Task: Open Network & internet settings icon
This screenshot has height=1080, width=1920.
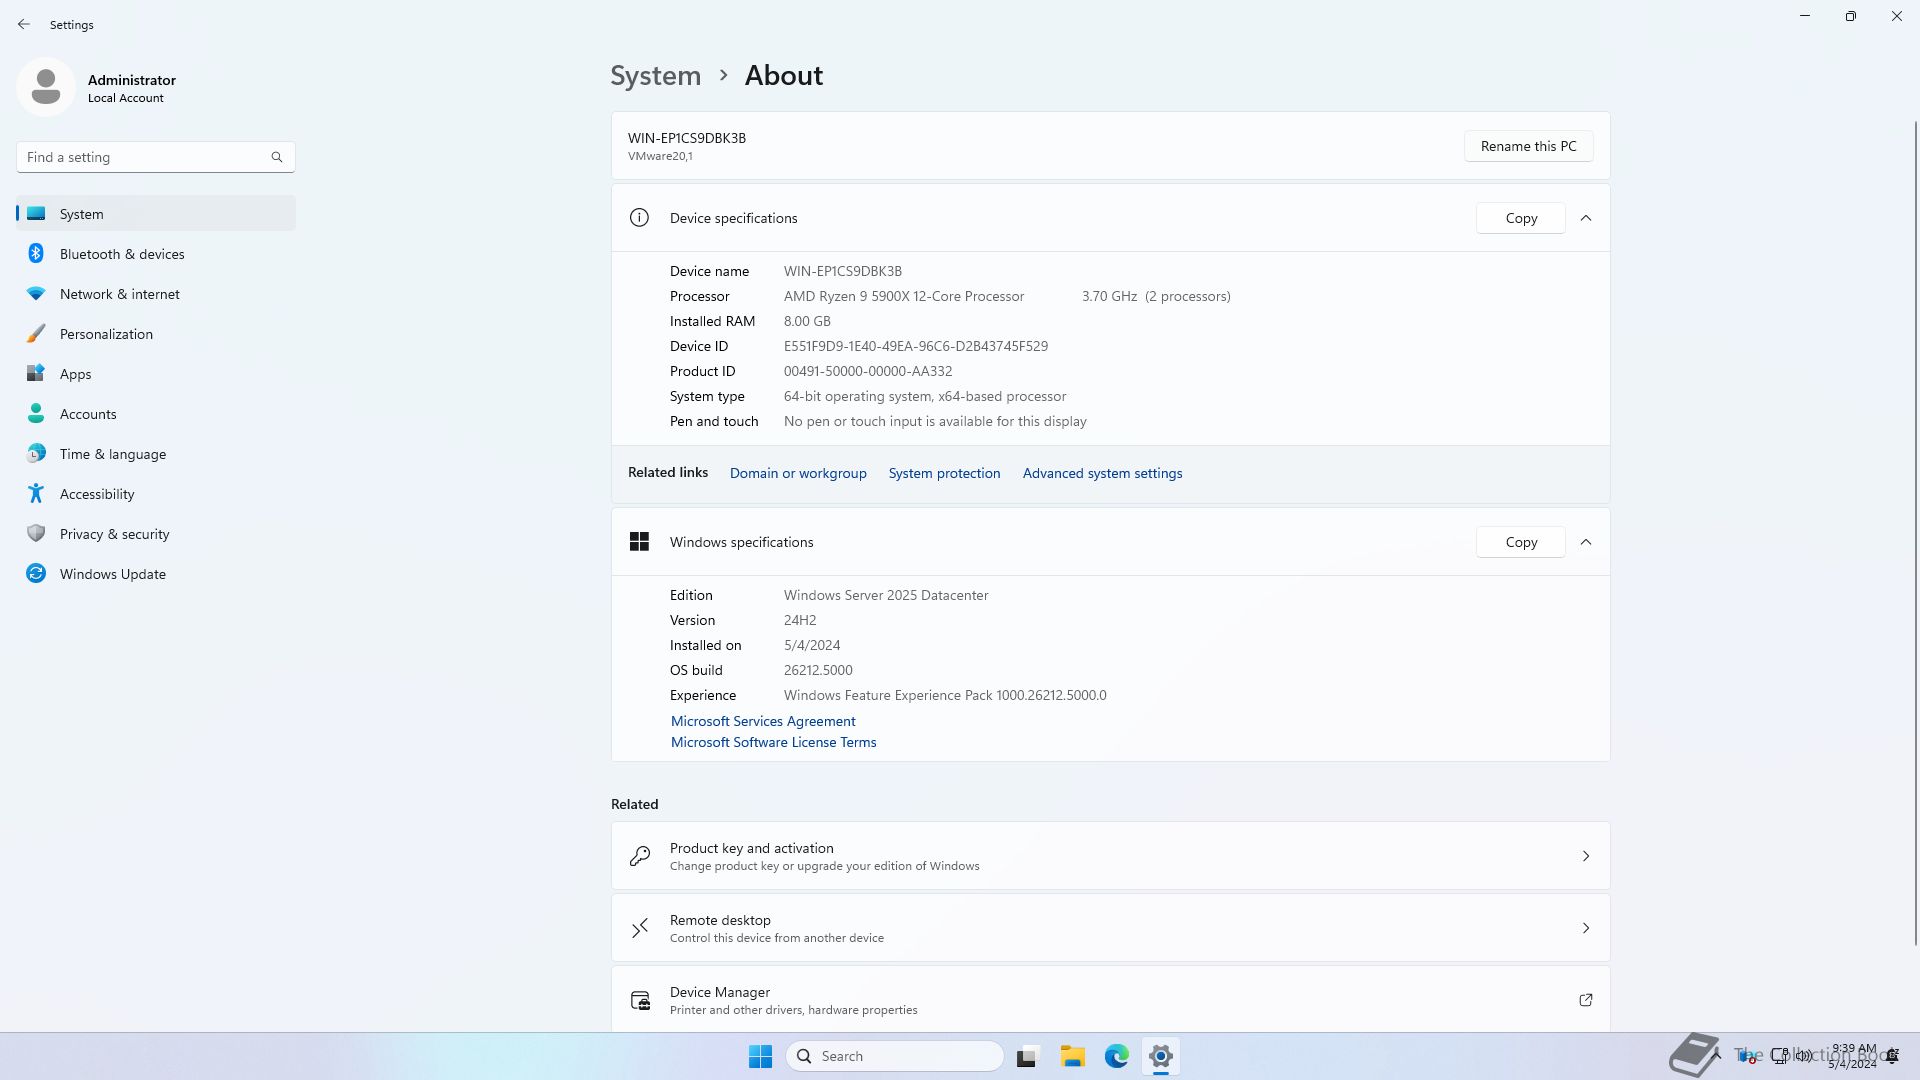Action: click(x=36, y=294)
